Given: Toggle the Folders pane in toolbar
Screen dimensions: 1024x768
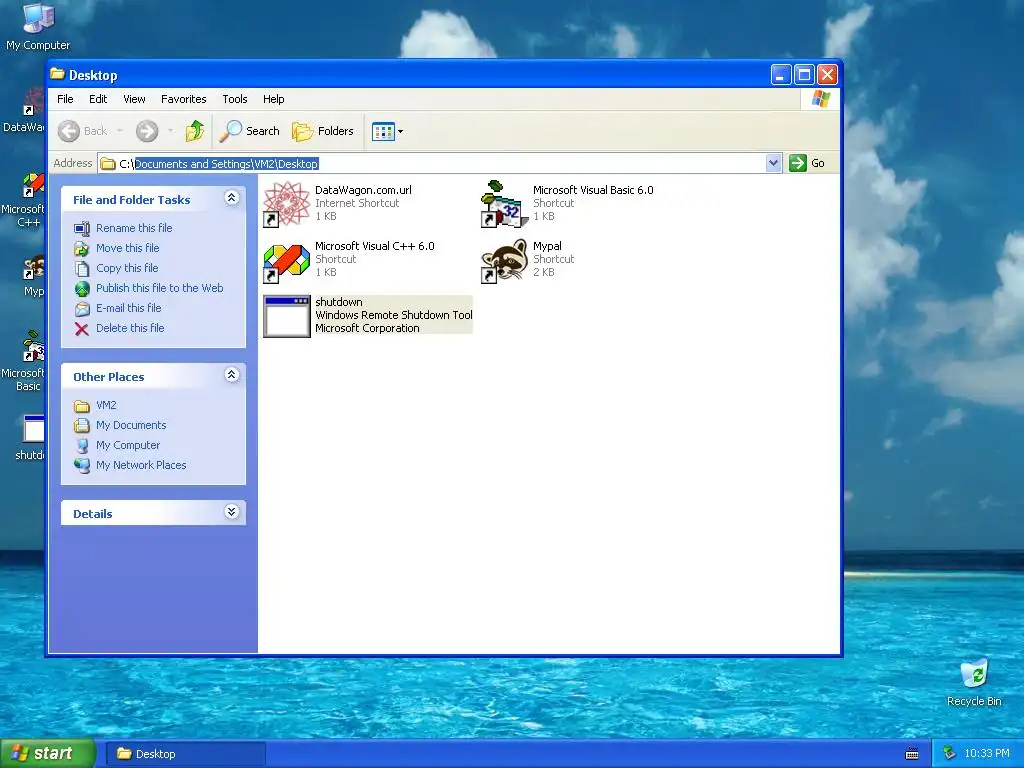Looking at the screenshot, I should pos(323,131).
